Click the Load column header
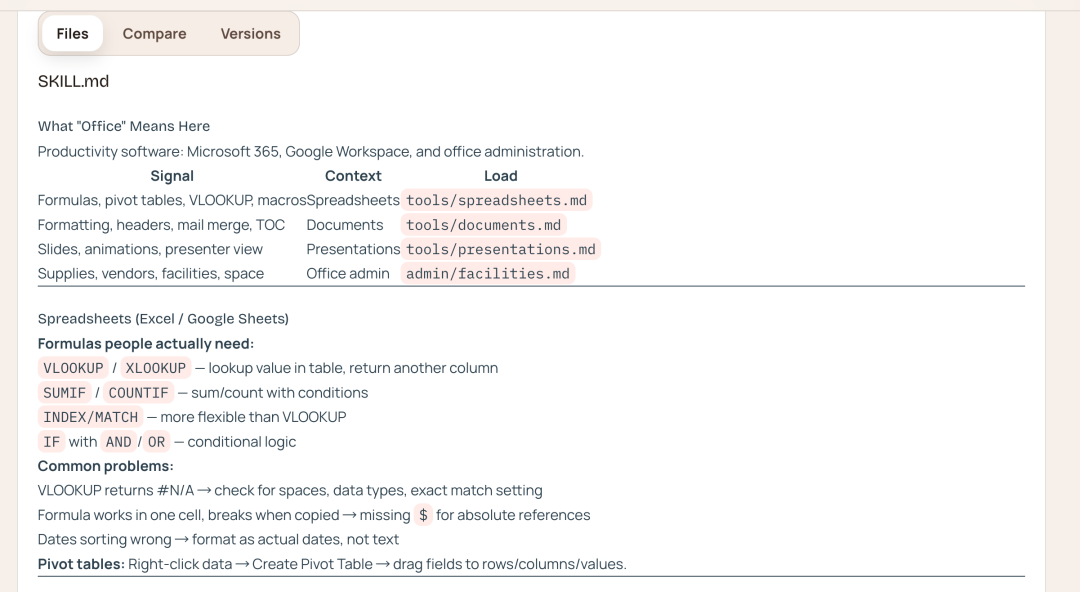1080x592 pixels. (x=500, y=176)
